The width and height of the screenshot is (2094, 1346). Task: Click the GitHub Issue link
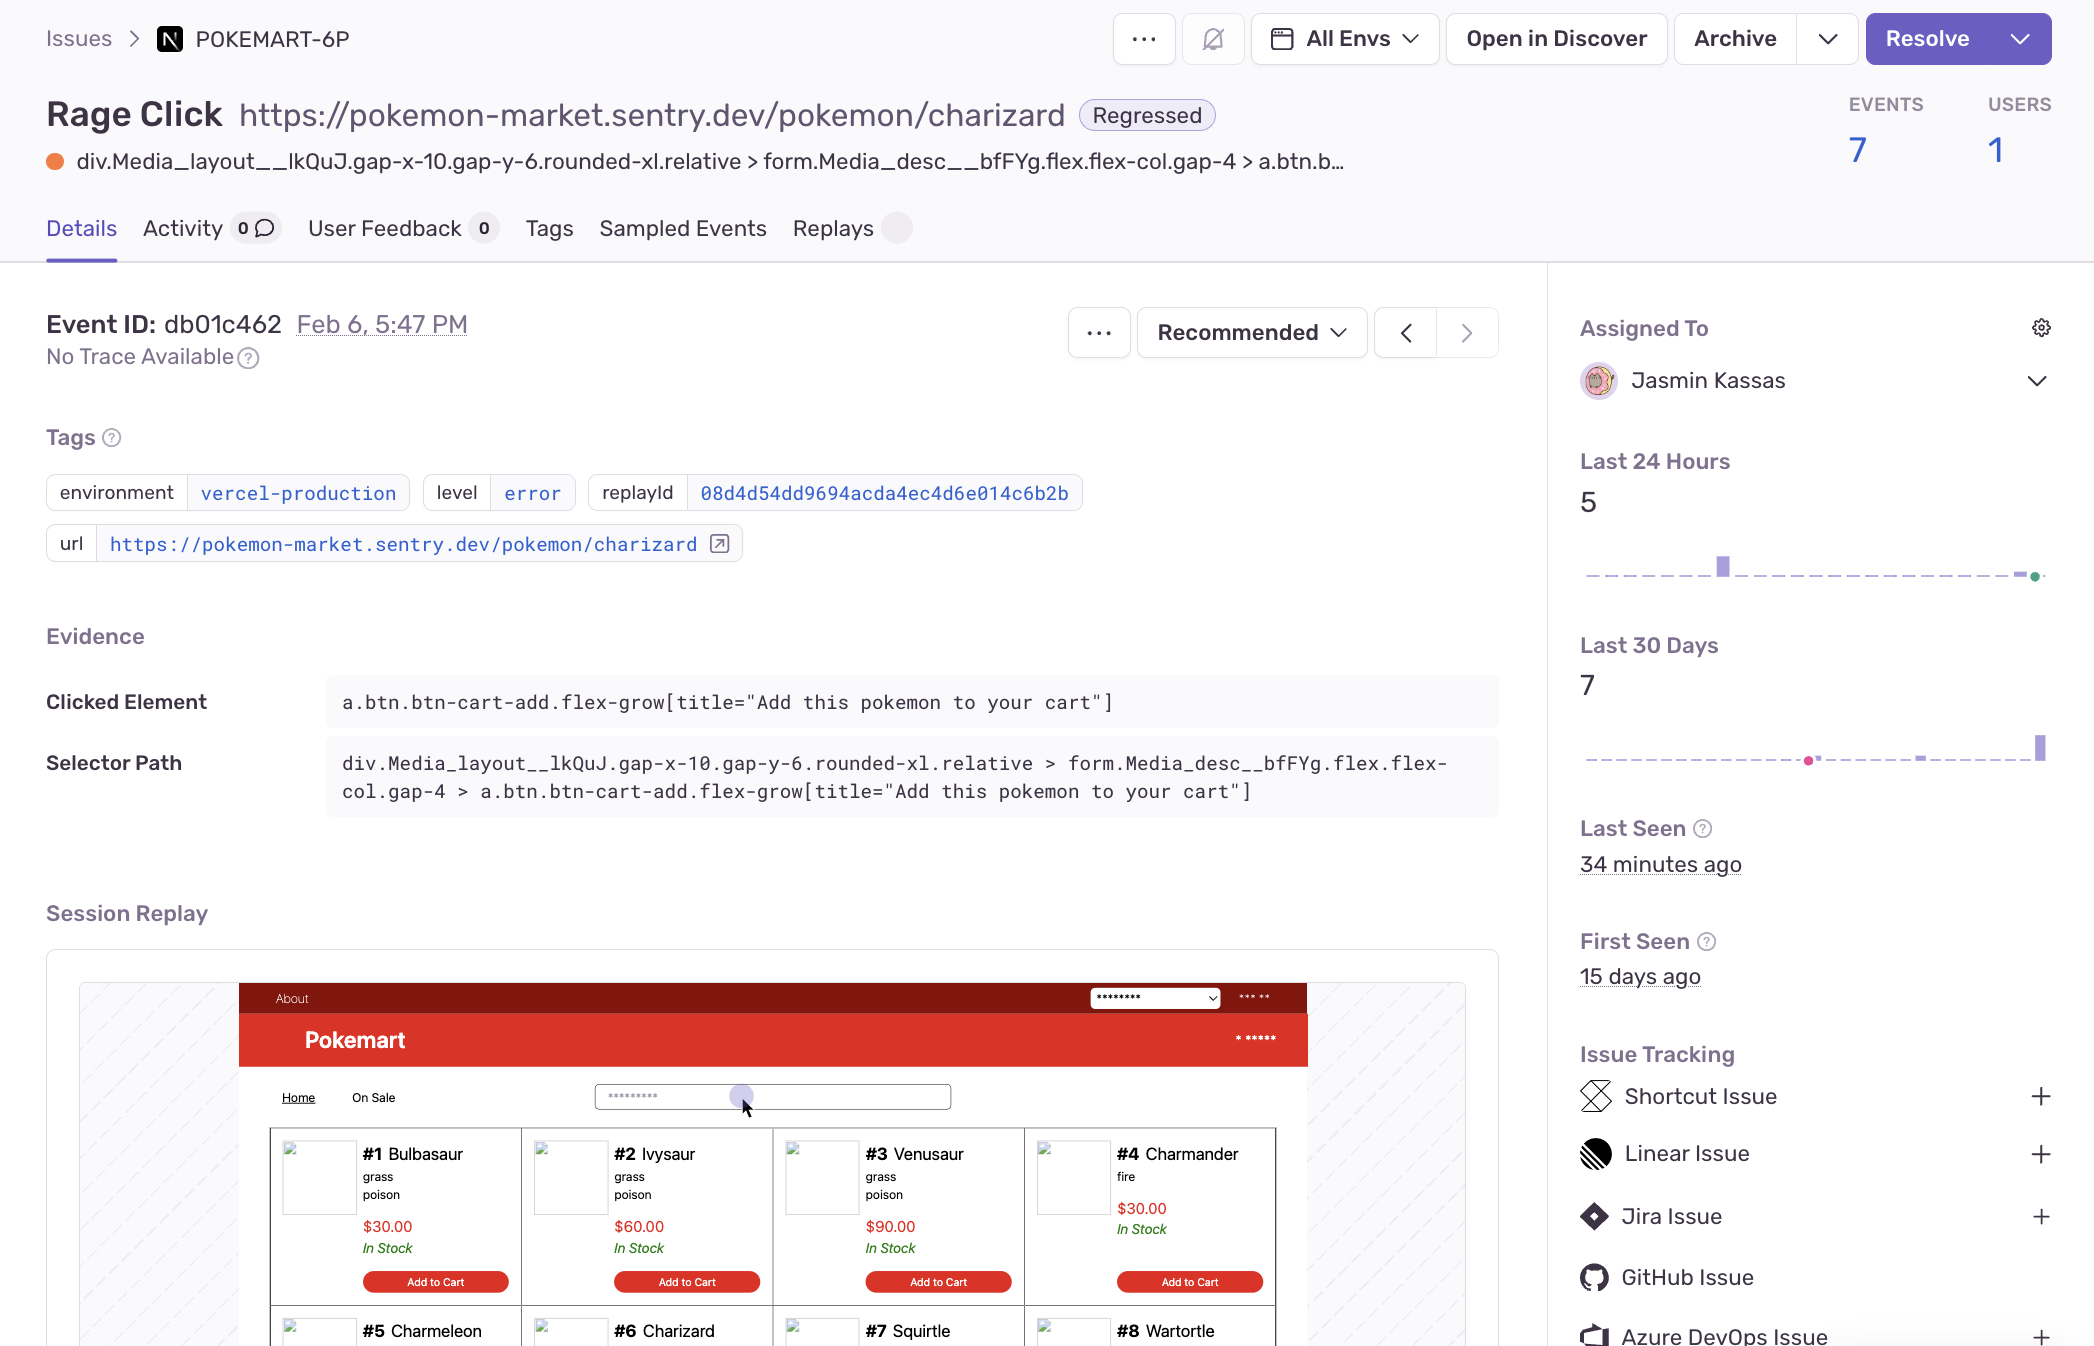1687,1278
